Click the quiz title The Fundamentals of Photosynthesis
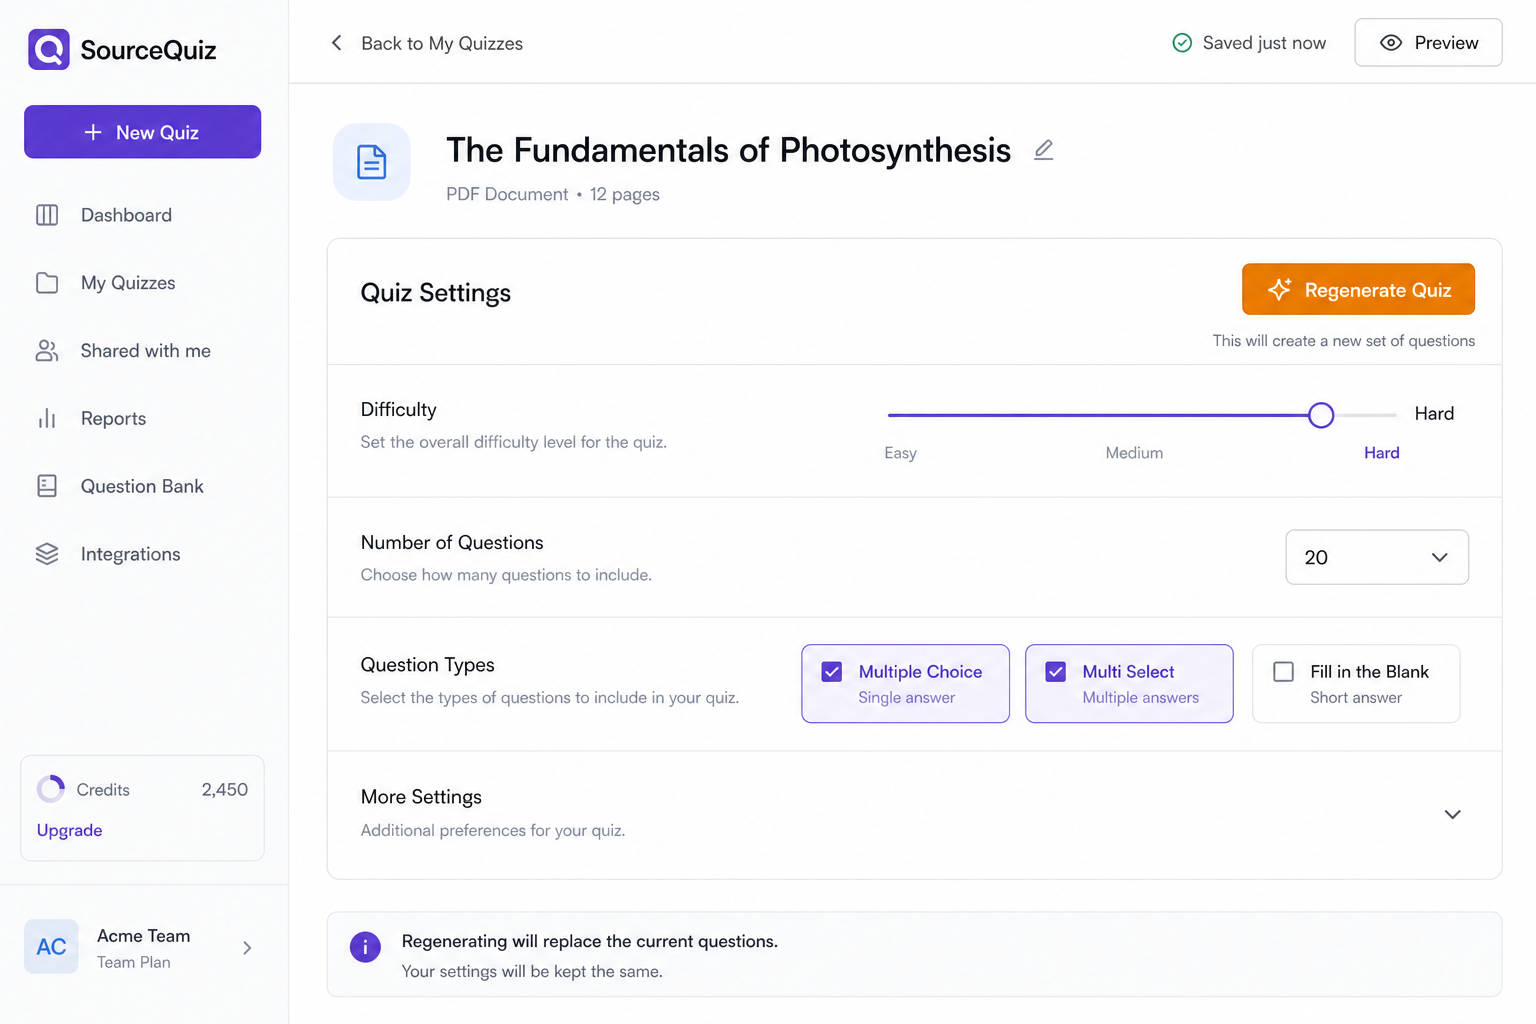Viewport: 1536px width, 1024px height. [x=728, y=150]
